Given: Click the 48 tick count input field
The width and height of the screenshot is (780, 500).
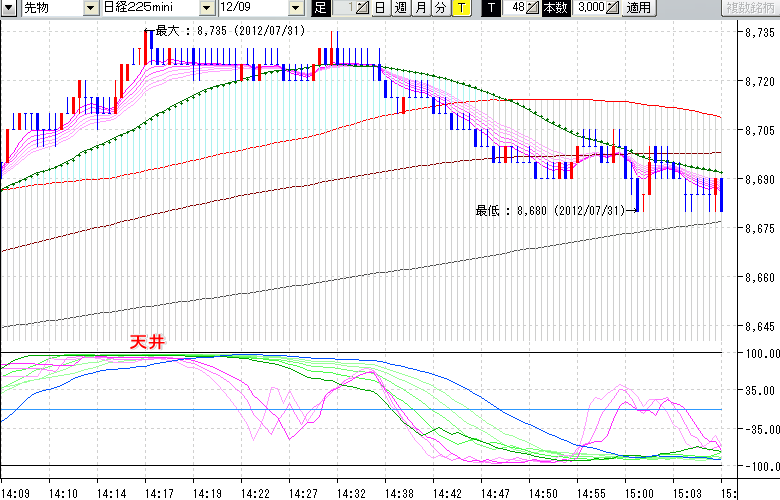Looking at the screenshot, I should (x=514, y=7).
